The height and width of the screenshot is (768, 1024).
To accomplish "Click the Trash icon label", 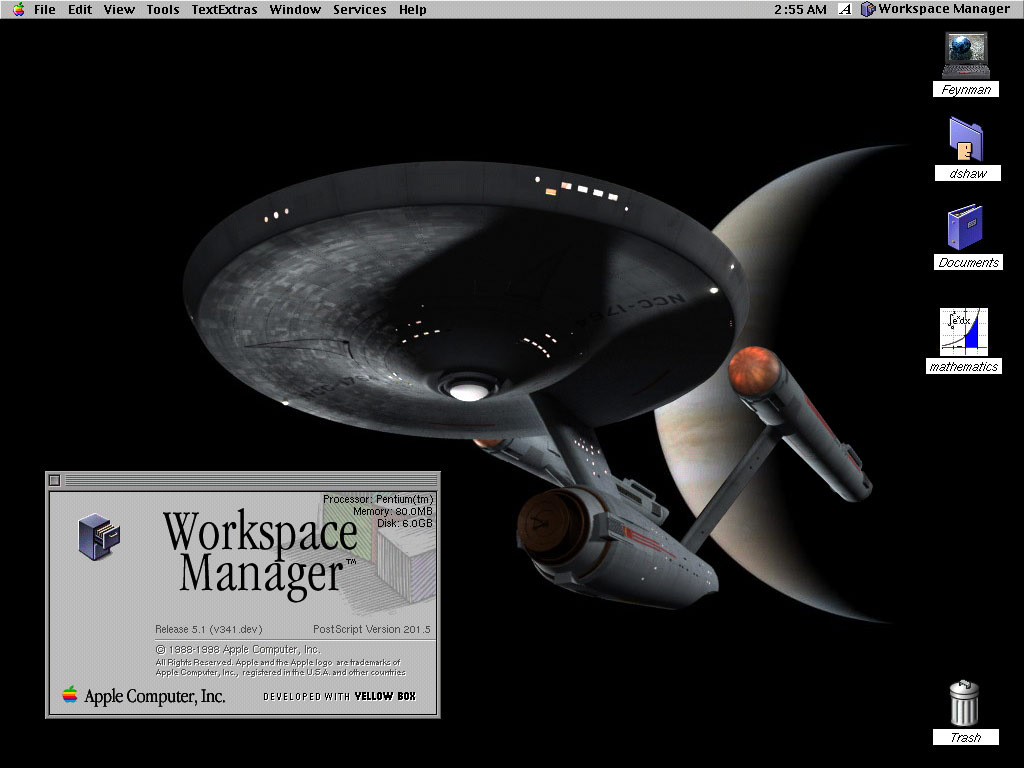I will point(966,737).
